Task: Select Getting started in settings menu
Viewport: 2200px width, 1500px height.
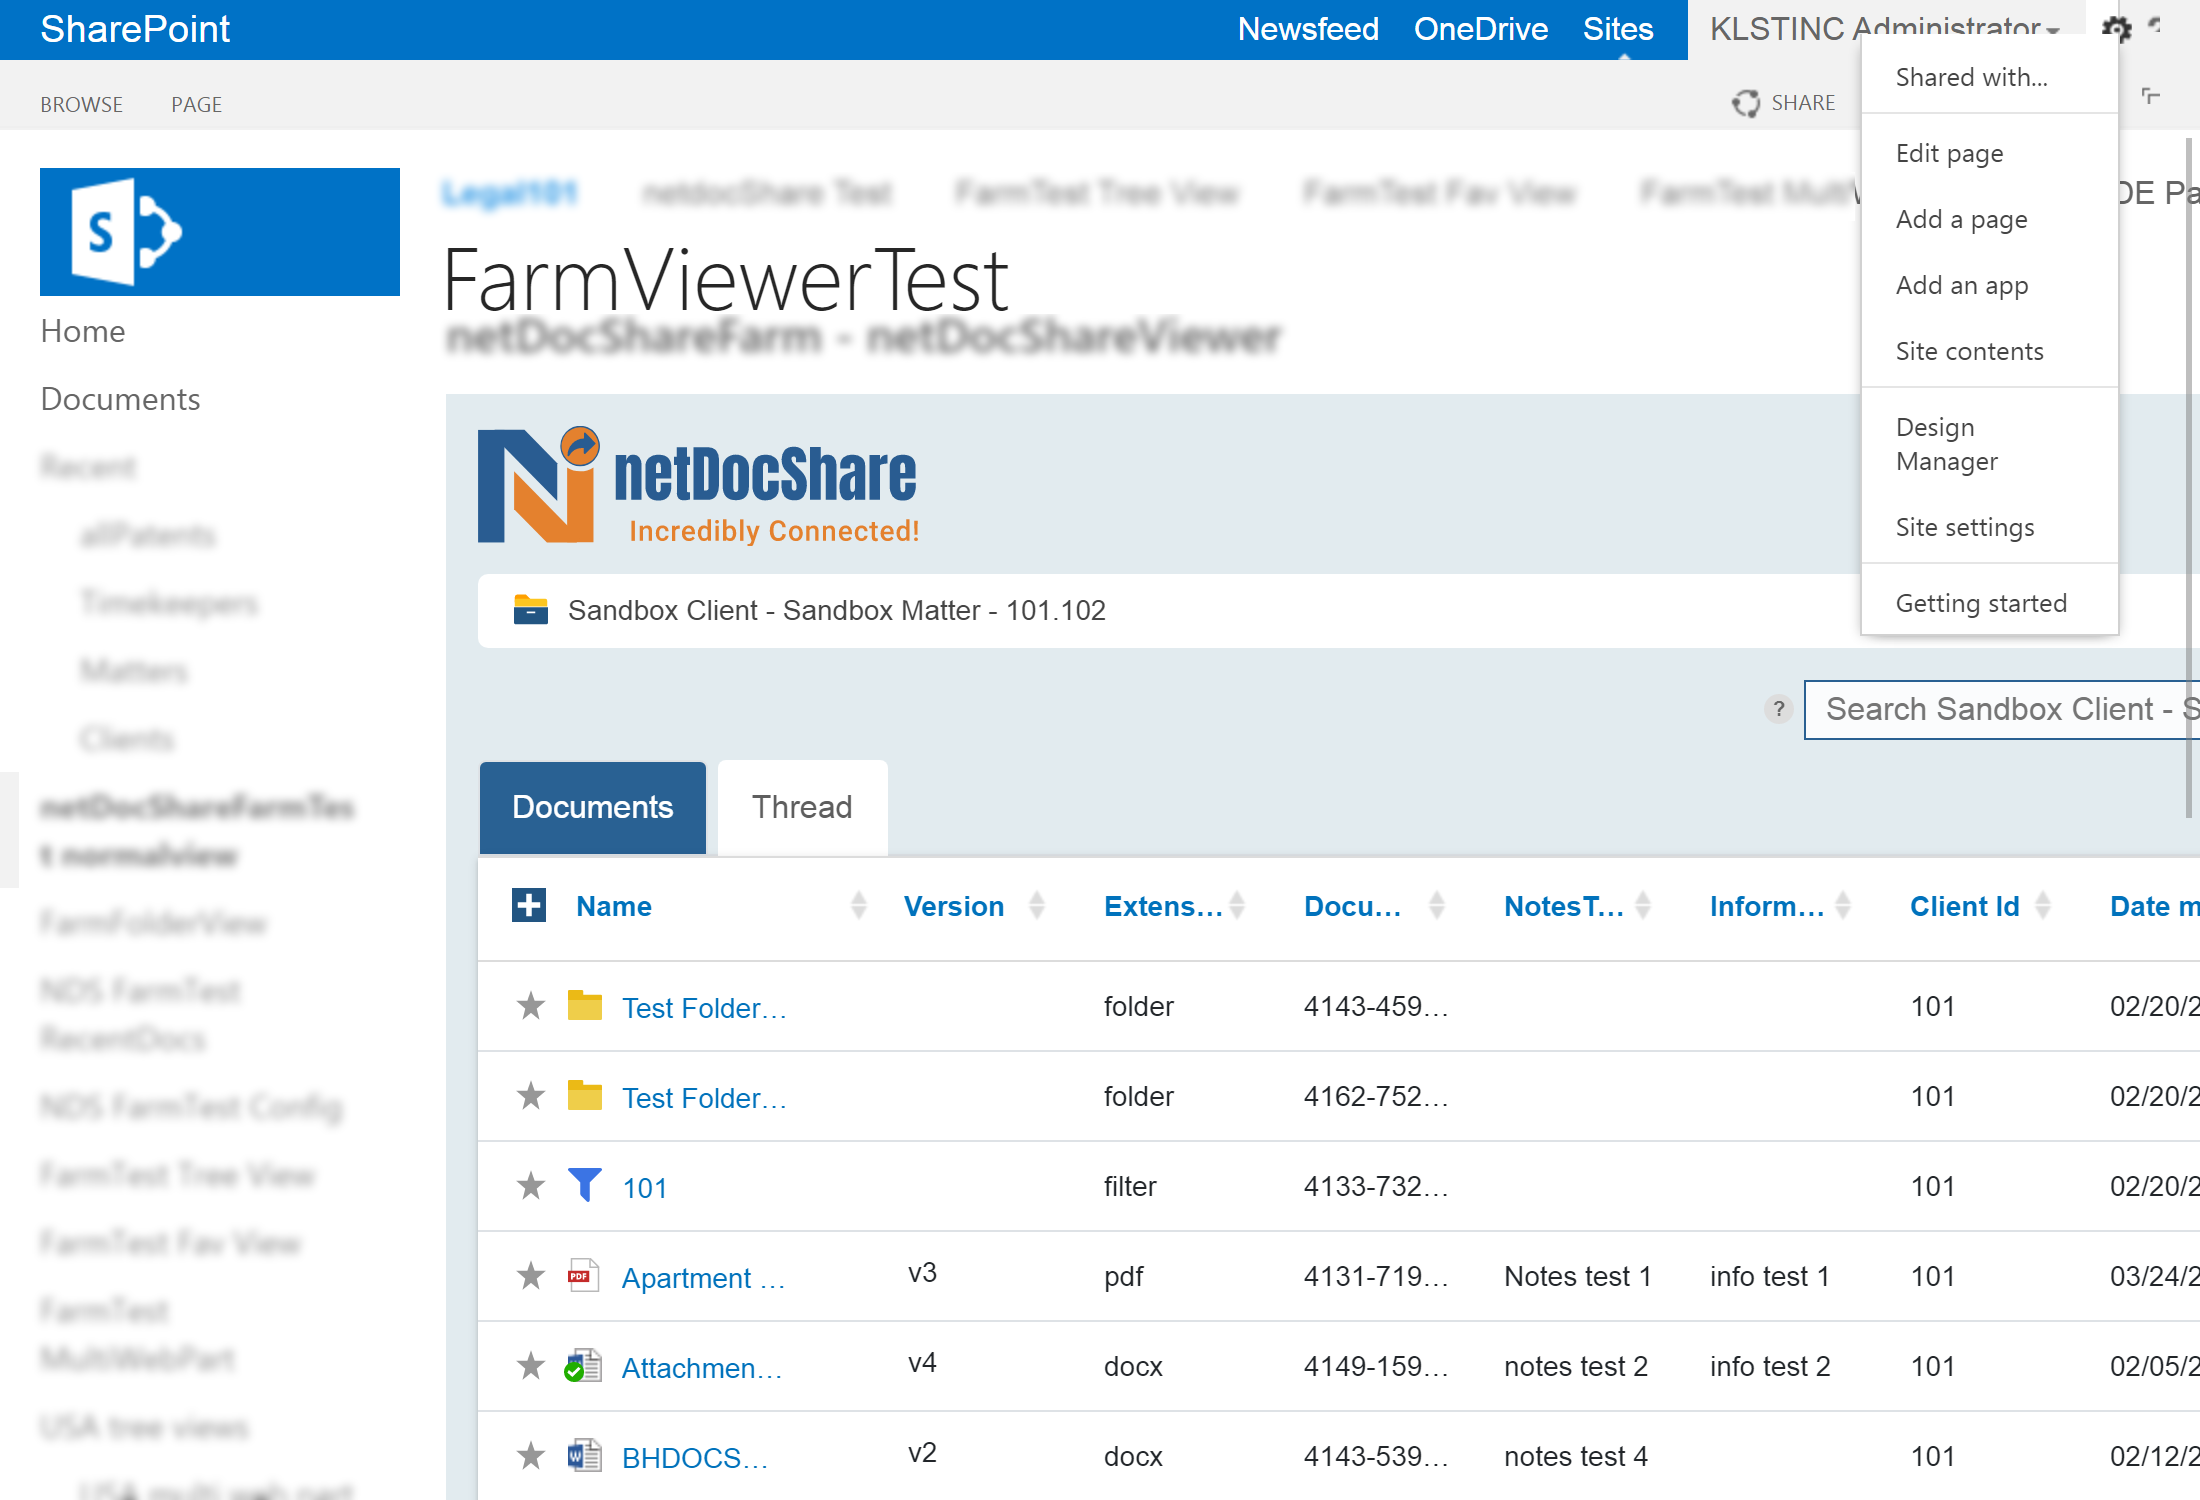Action: point(1980,603)
